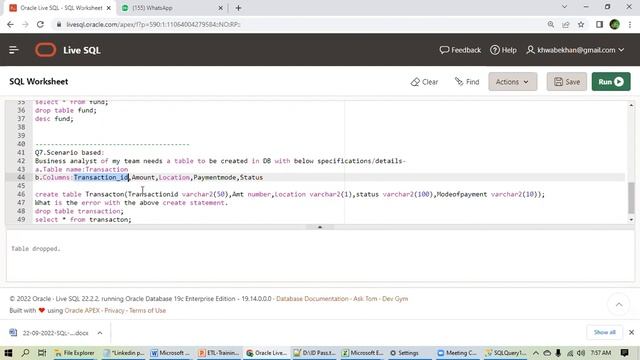The width and height of the screenshot is (640, 360).
Task: Place cursor on line 46 create table statement
Action: click(x=289, y=194)
